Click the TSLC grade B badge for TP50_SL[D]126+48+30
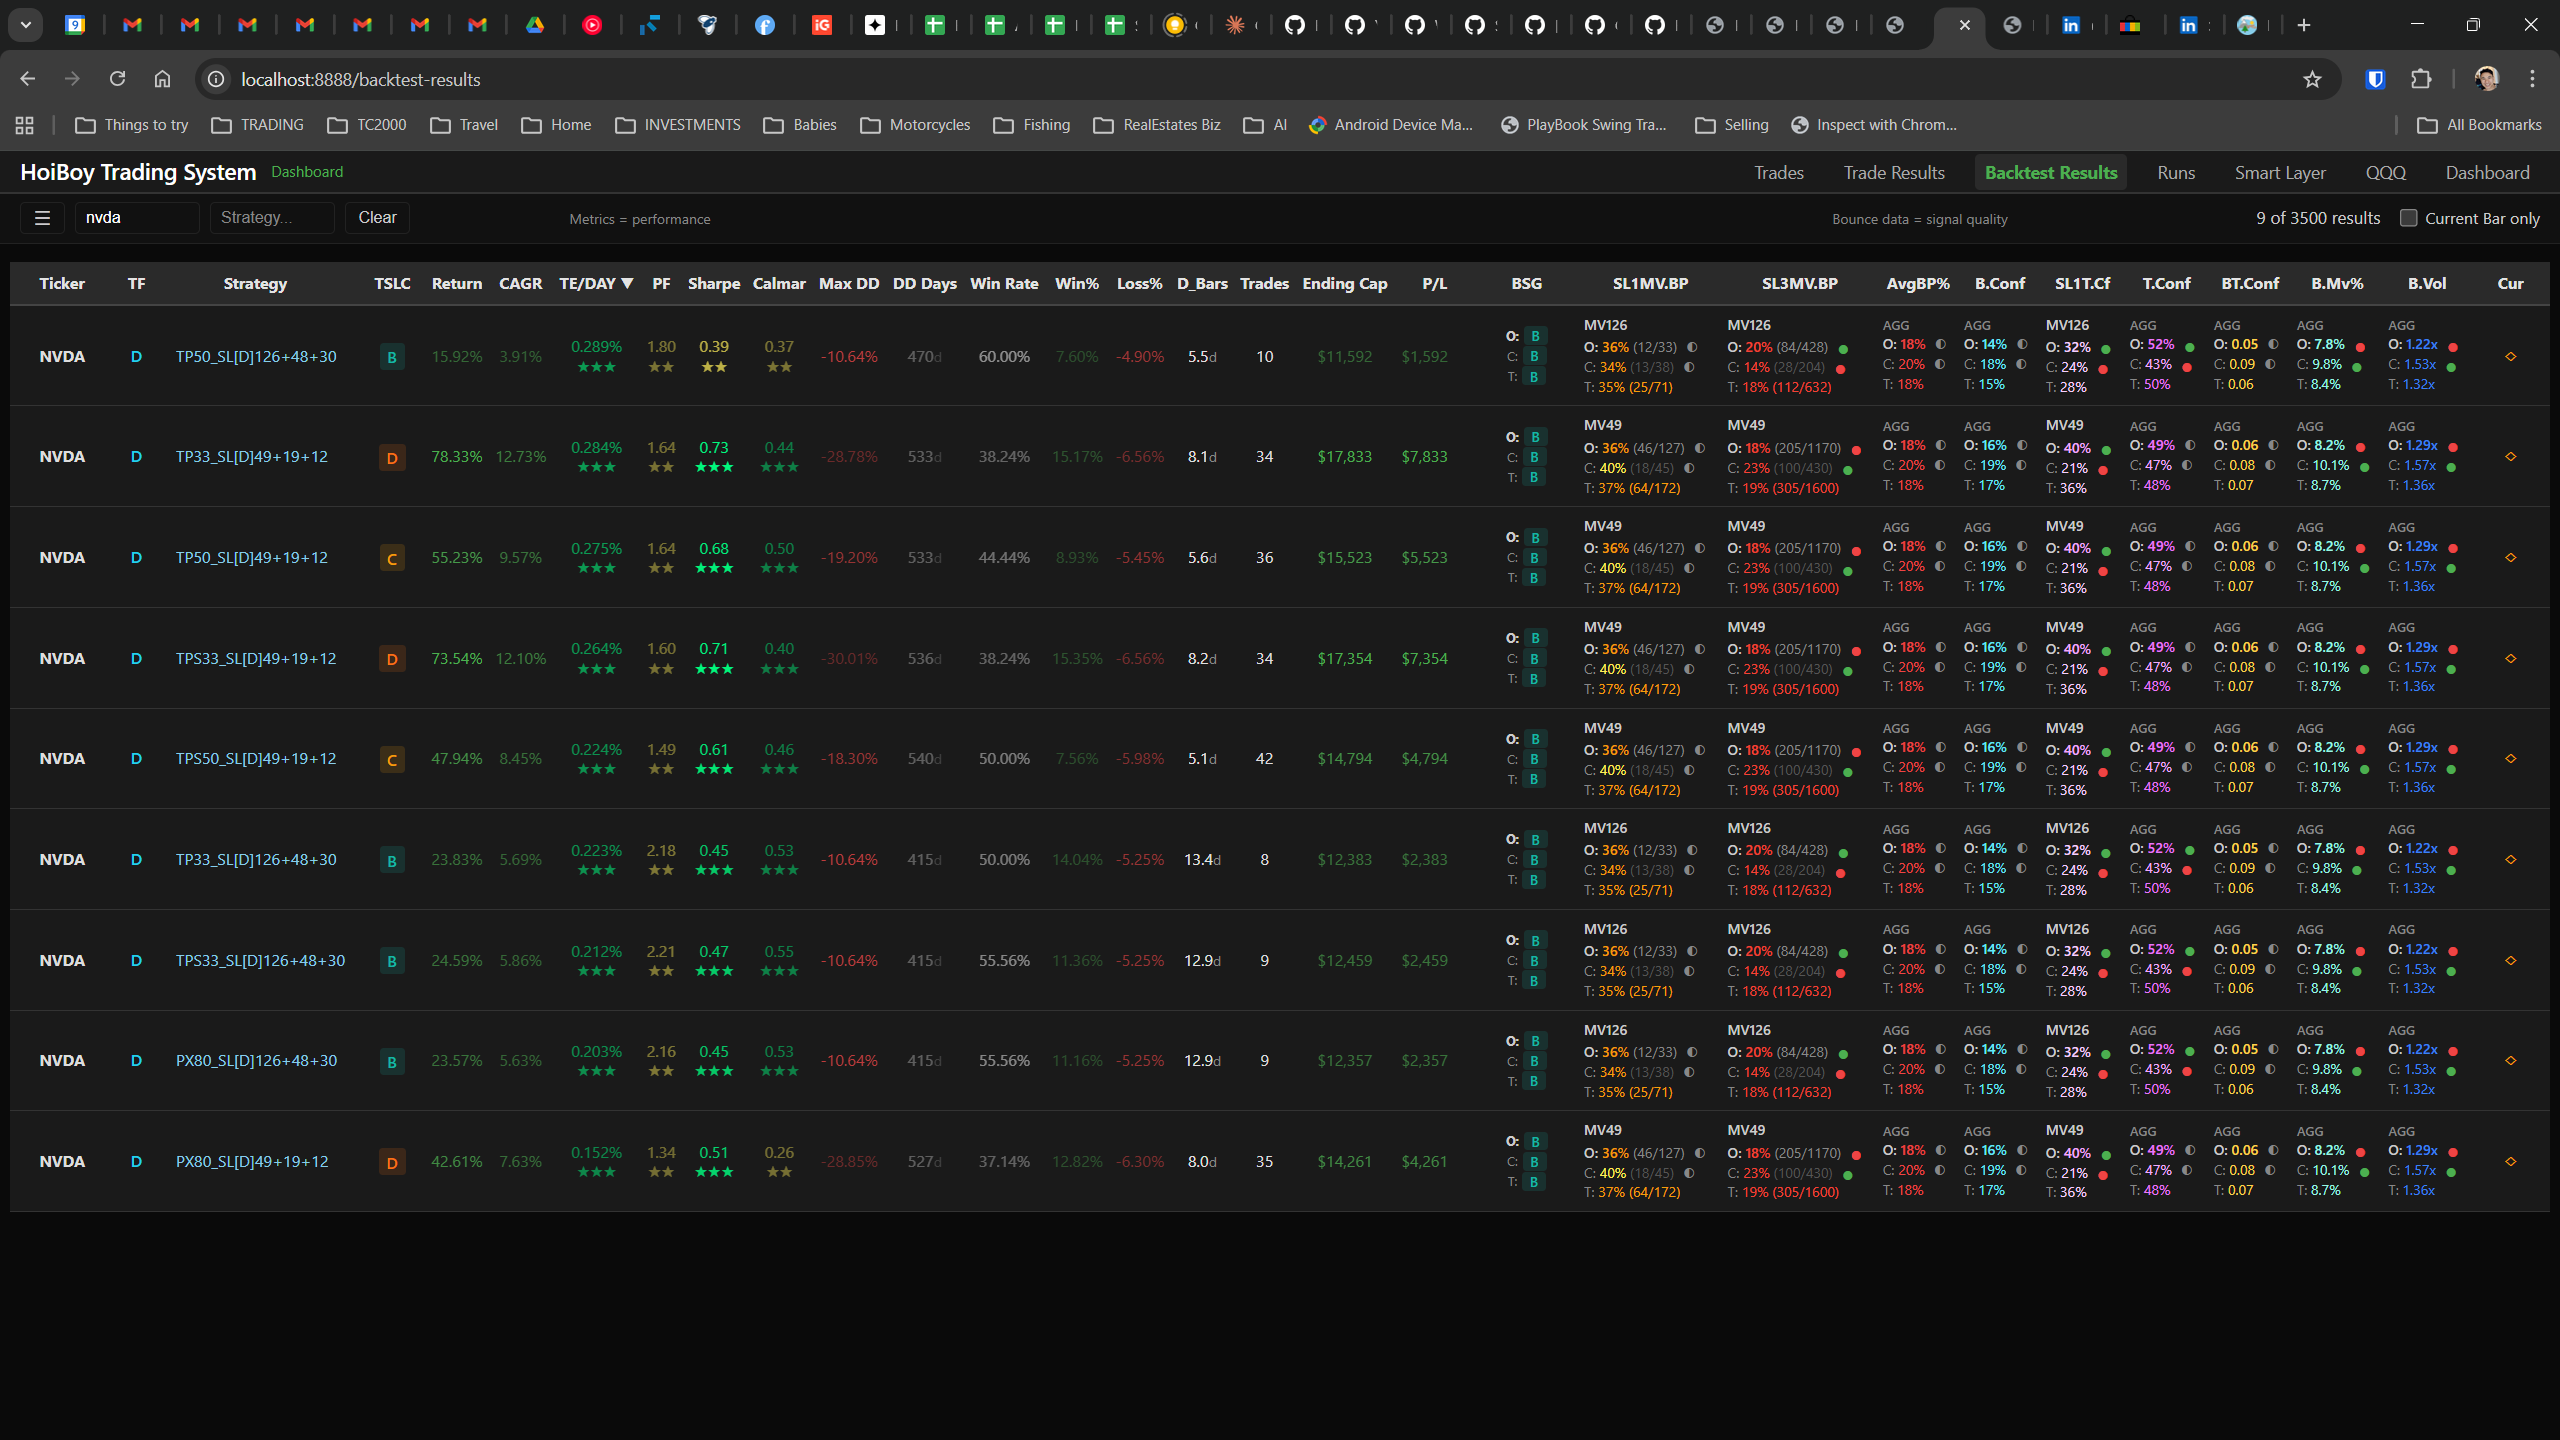This screenshot has width=2560, height=1440. pos(392,357)
